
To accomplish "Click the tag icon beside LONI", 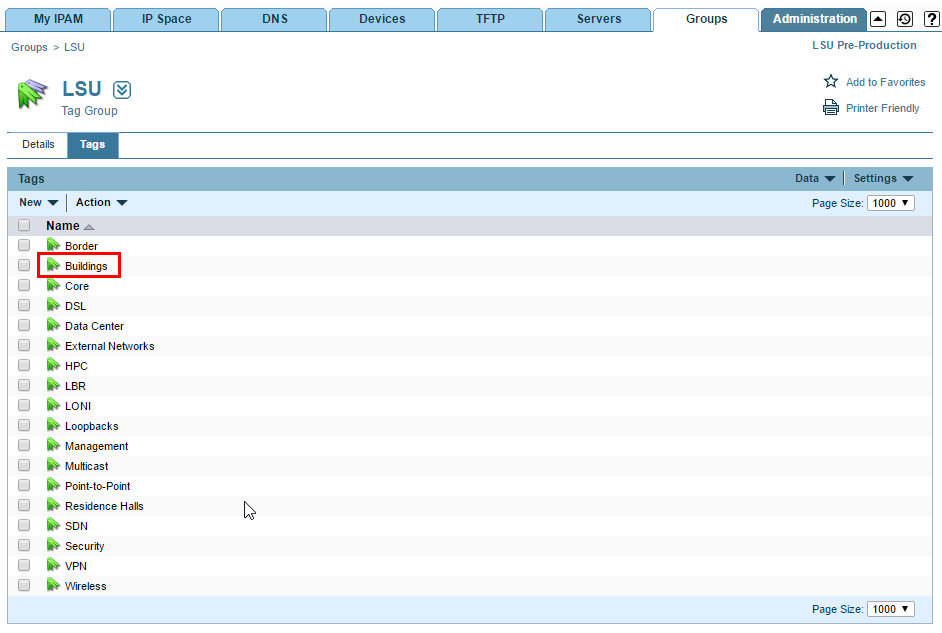I will pyautogui.click(x=53, y=405).
